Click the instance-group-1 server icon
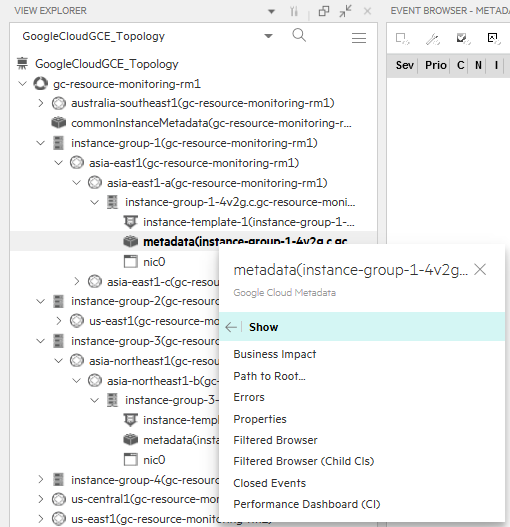This screenshot has height=527, width=510. [x=58, y=143]
